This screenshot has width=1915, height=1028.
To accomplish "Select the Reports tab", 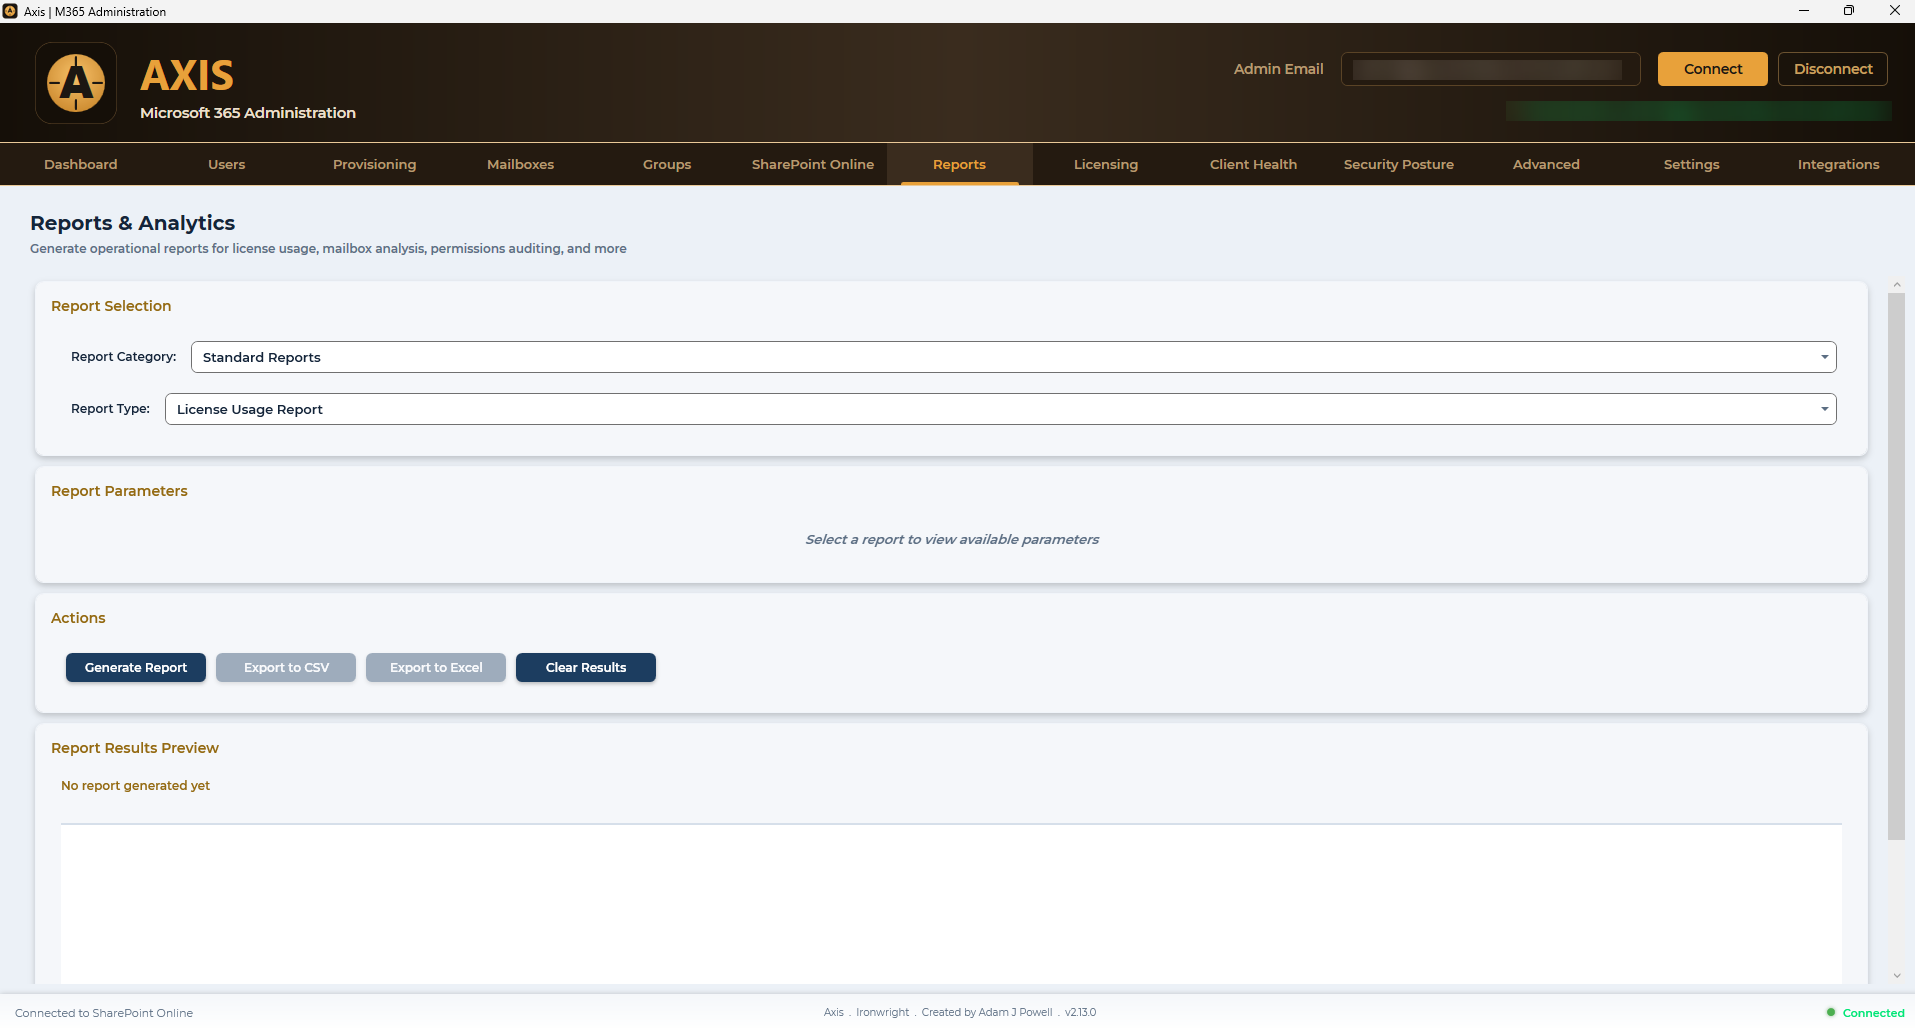I will [x=960, y=164].
